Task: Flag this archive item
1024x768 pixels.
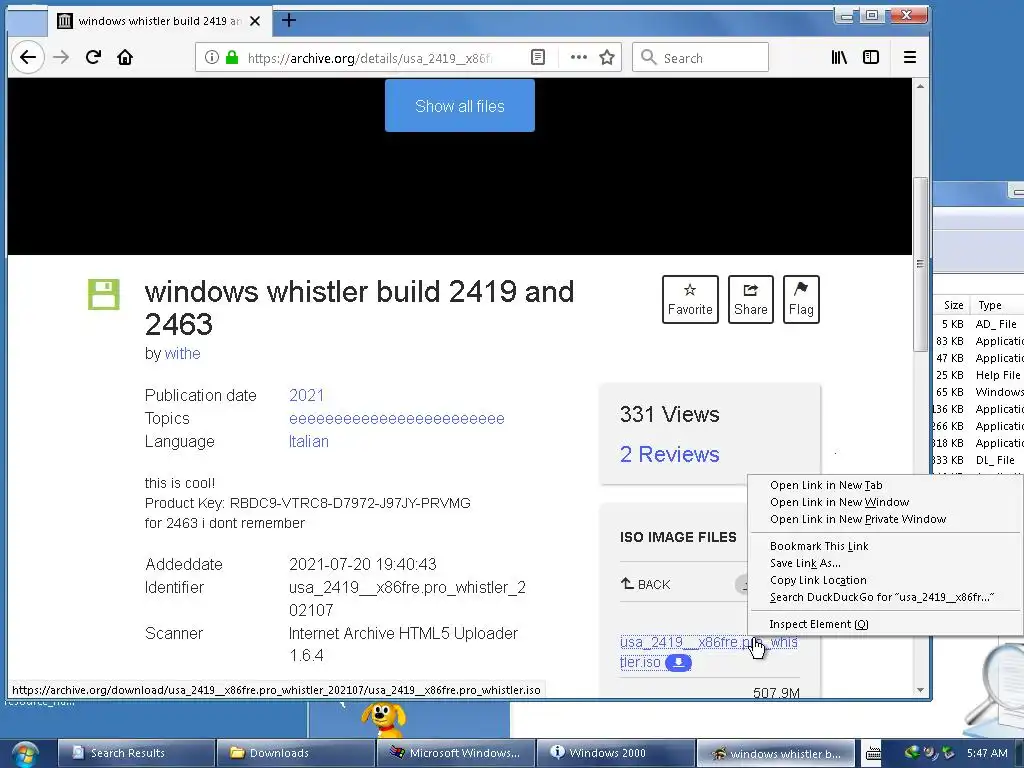Action: [x=801, y=300]
